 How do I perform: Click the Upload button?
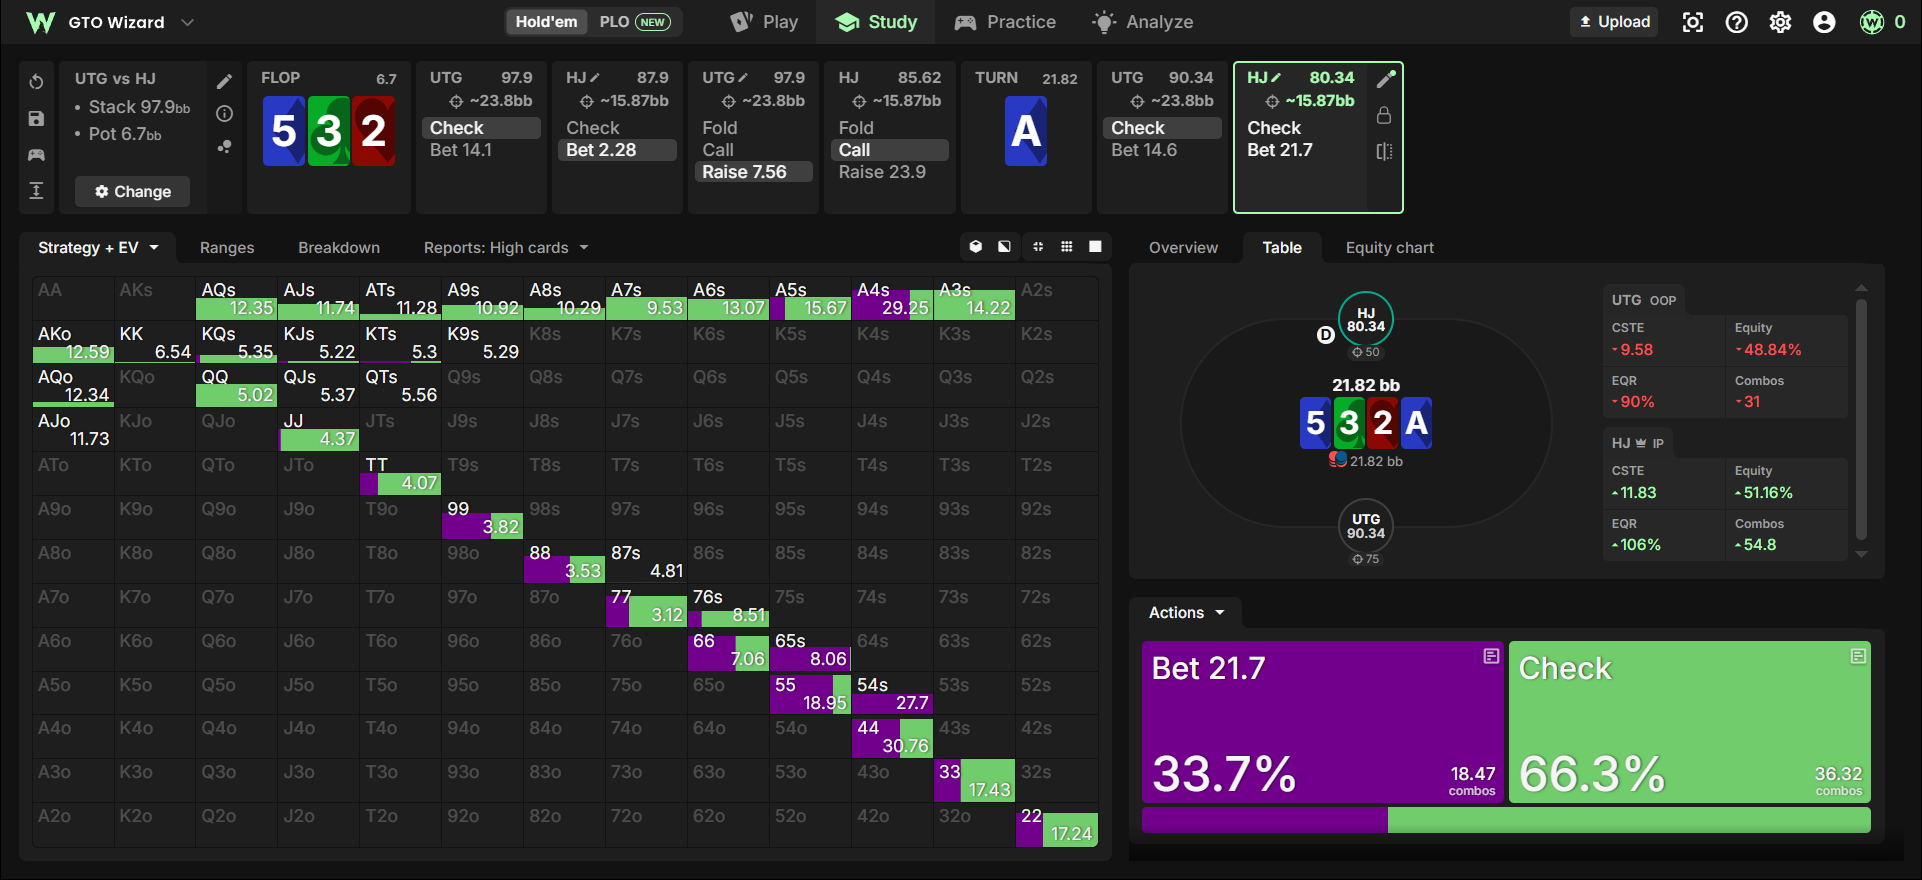(1614, 22)
